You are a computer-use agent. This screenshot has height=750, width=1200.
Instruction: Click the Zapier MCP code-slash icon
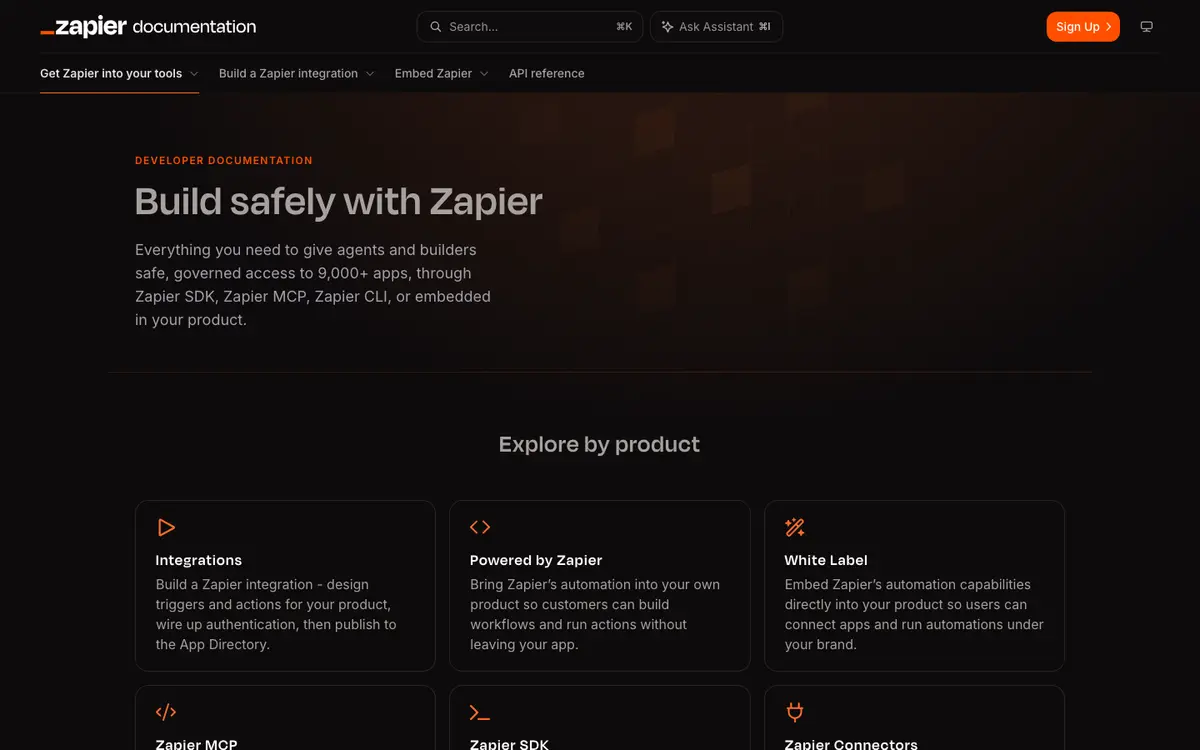click(166, 712)
